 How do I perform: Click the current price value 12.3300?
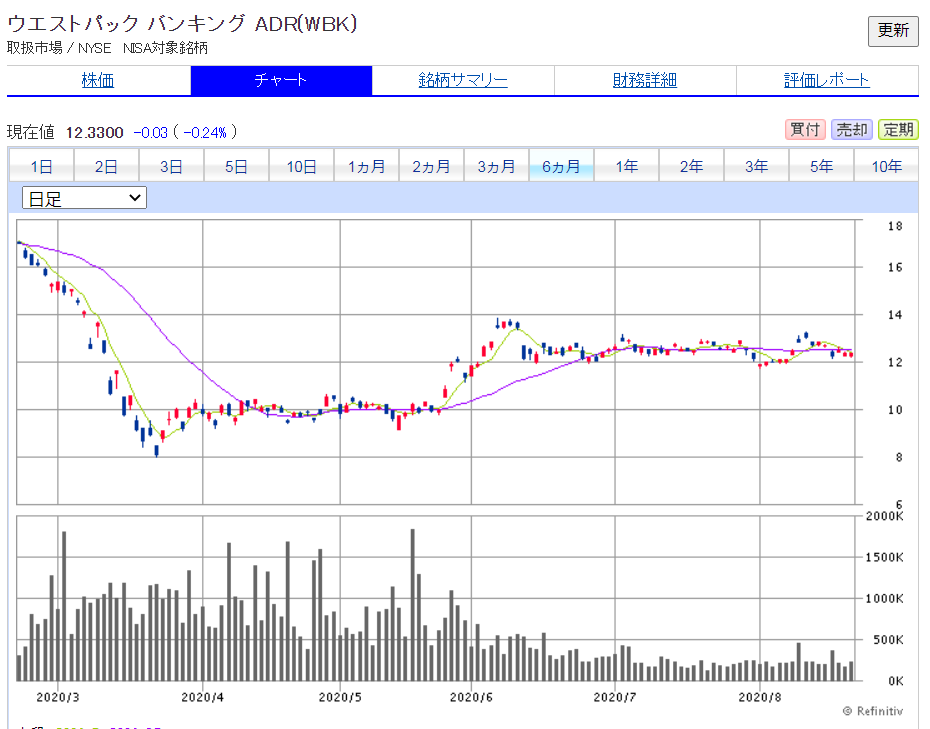(94, 132)
